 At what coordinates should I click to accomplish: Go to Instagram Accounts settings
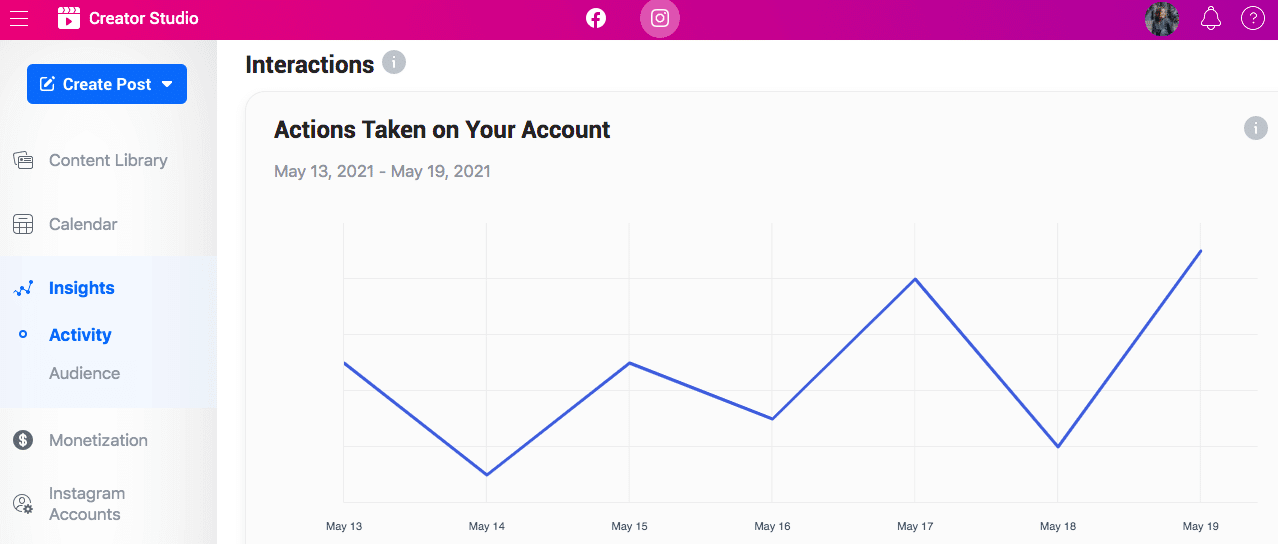coord(87,504)
